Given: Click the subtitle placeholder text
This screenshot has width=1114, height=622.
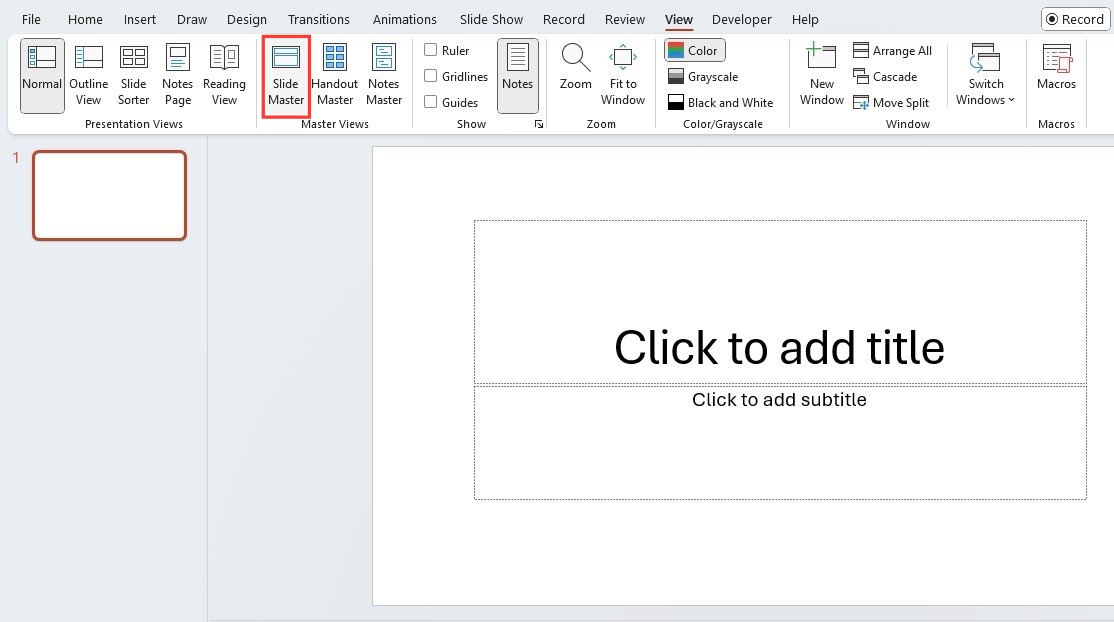Looking at the screenshot, I should coord(779,400).
